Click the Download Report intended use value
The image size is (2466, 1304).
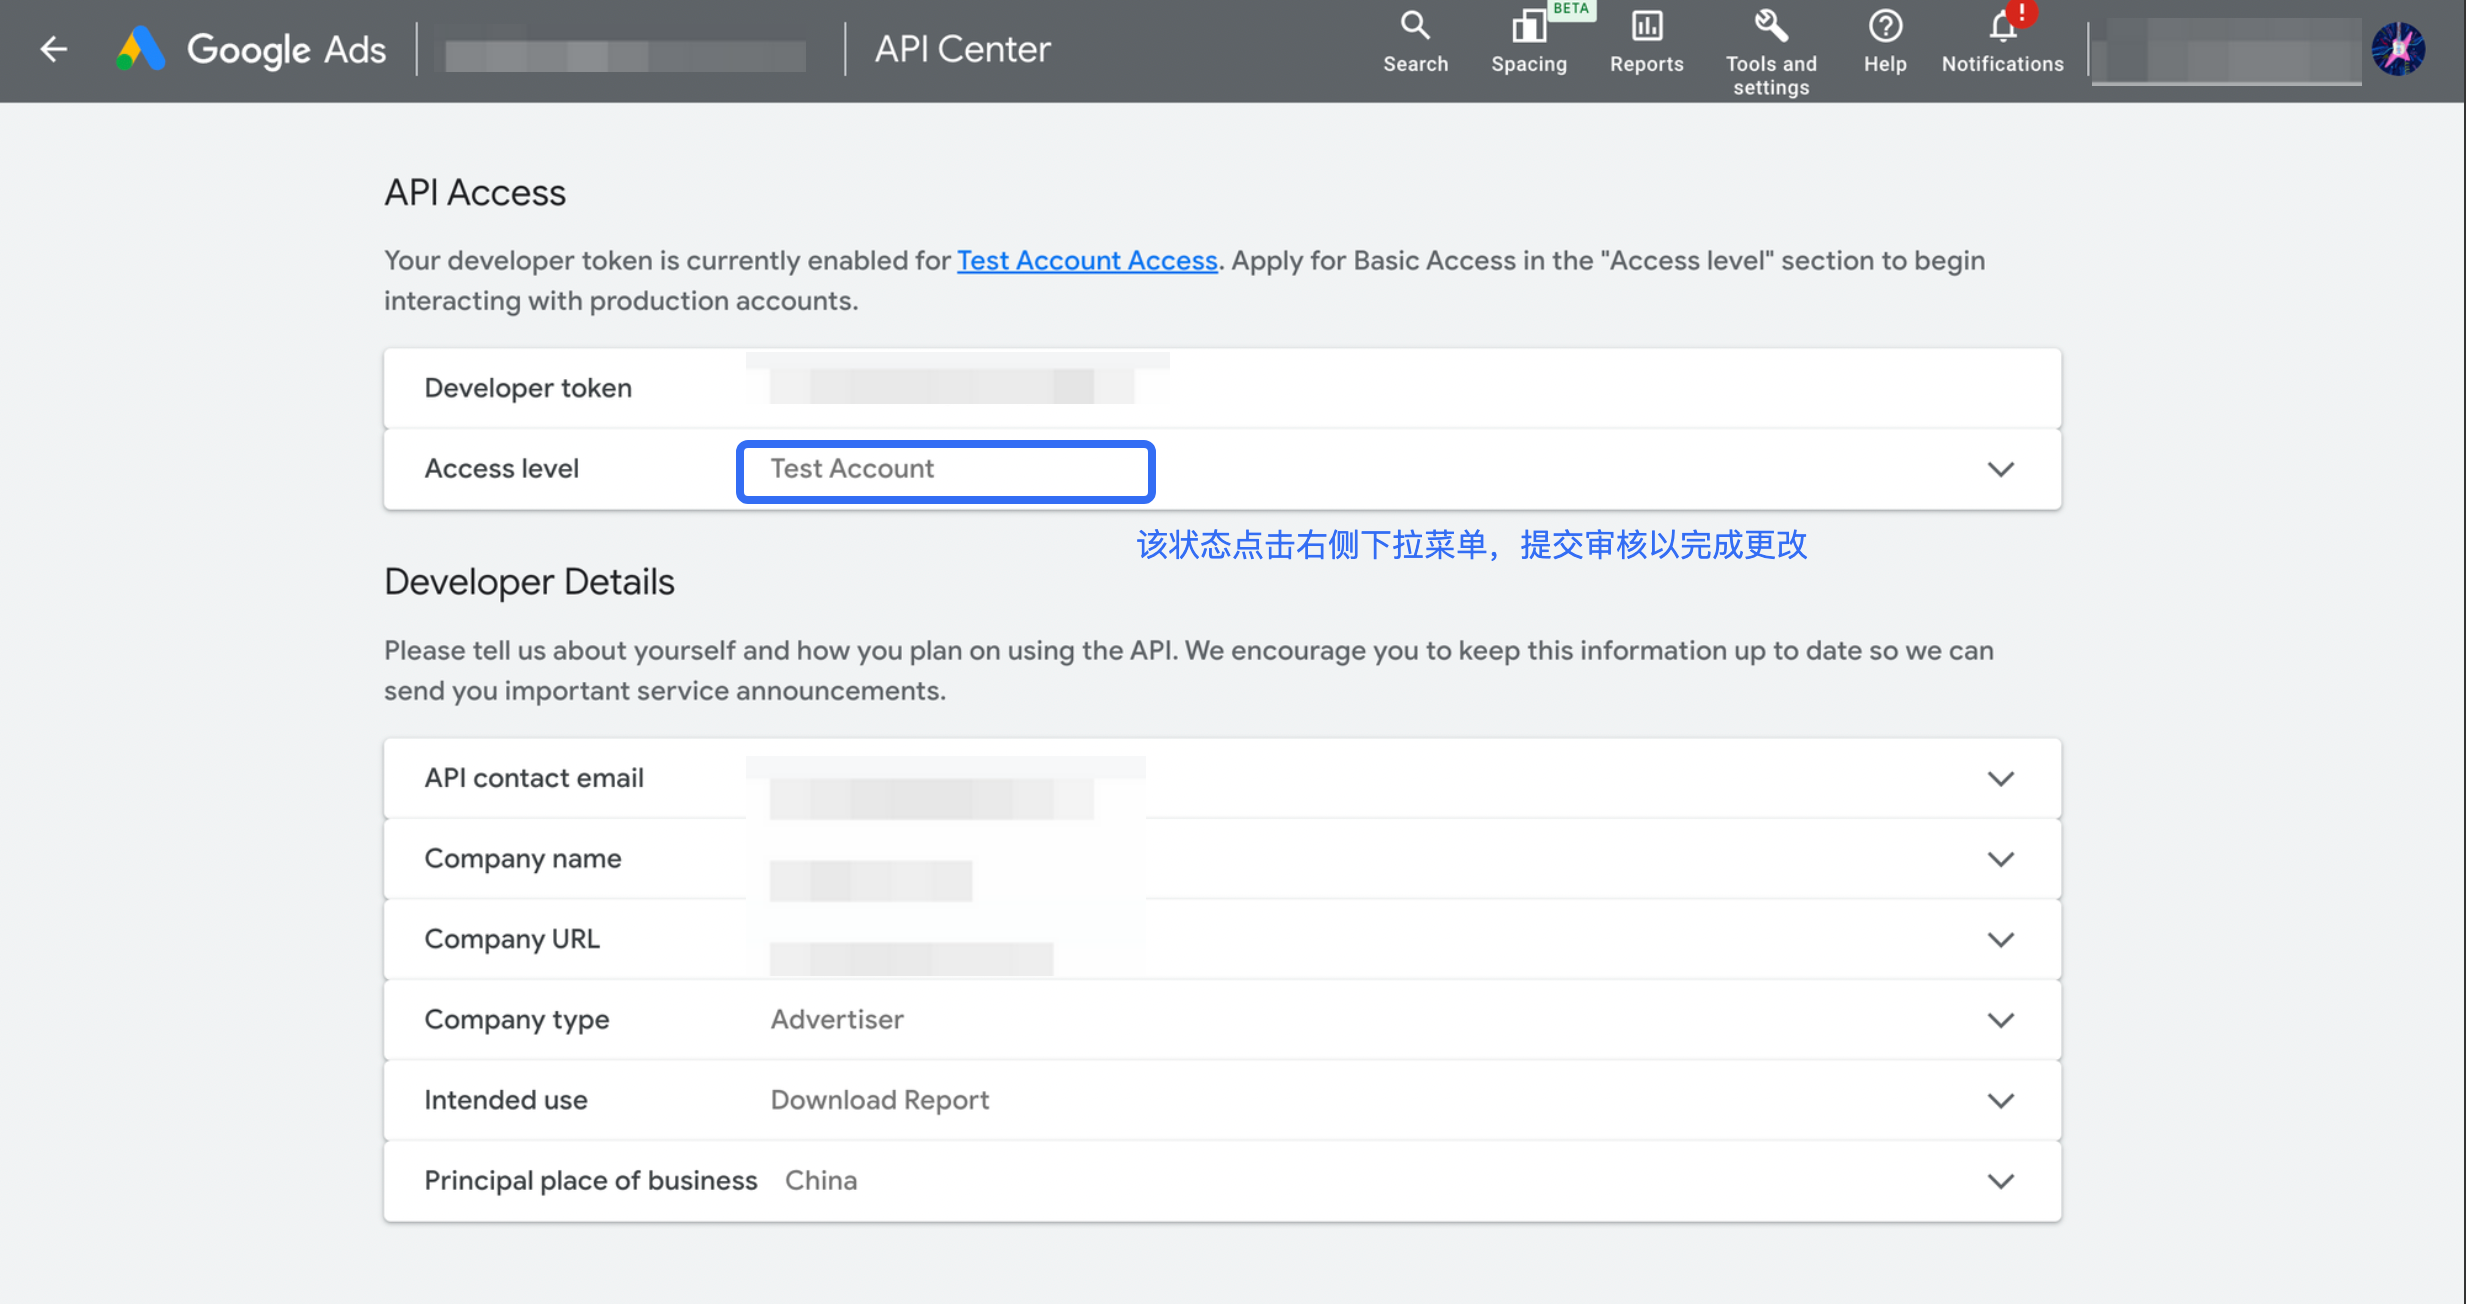[x=880, y=1101]
